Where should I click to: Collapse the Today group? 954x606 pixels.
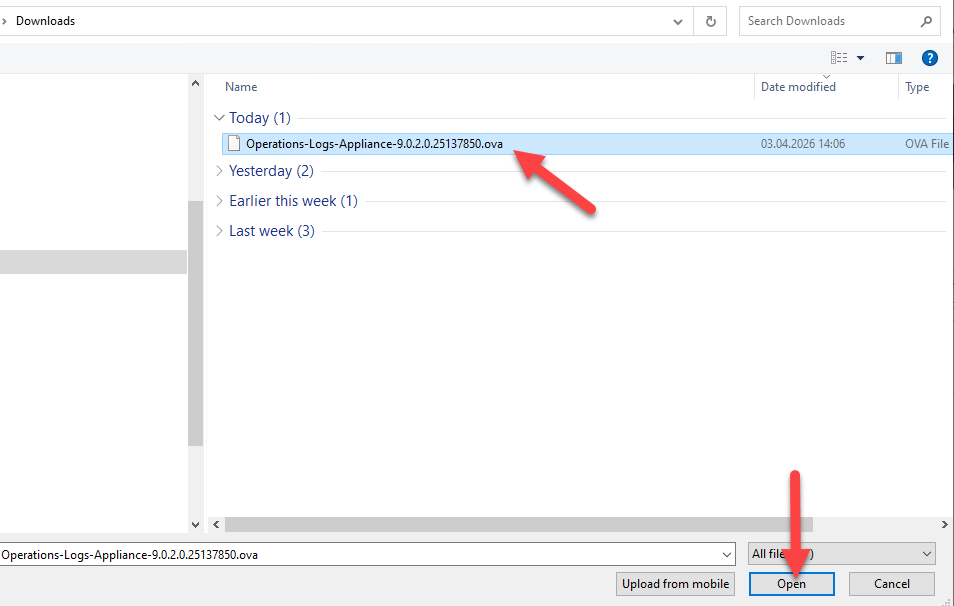[x=219, y=118]
